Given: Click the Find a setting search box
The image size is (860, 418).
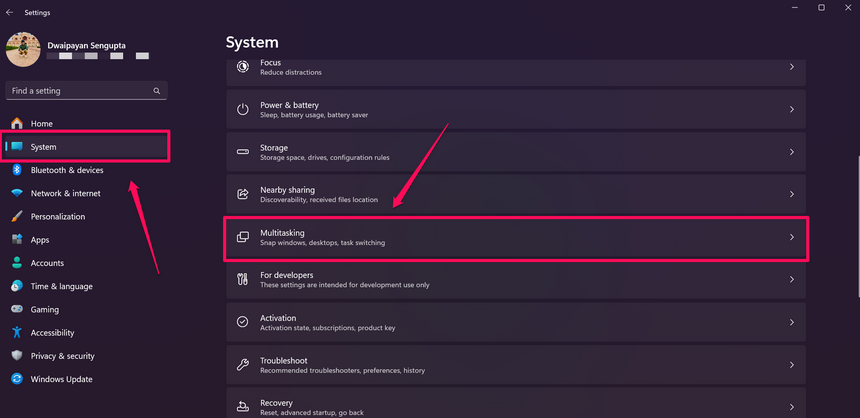Looking at the screenshot, I should [x=78, y=91].
